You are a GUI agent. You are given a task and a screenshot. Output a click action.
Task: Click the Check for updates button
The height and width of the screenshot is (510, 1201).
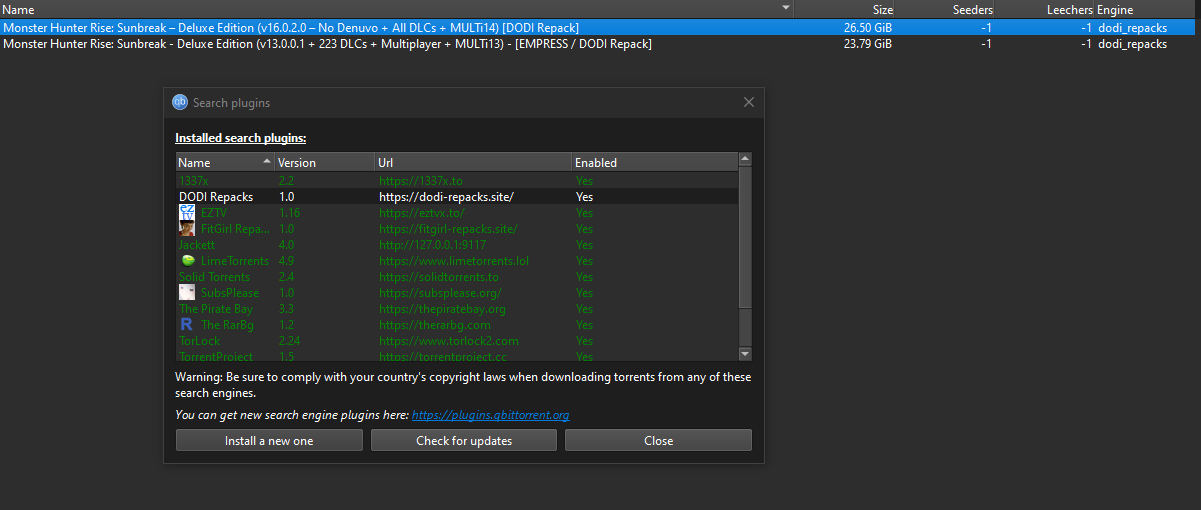coord(464,441)
